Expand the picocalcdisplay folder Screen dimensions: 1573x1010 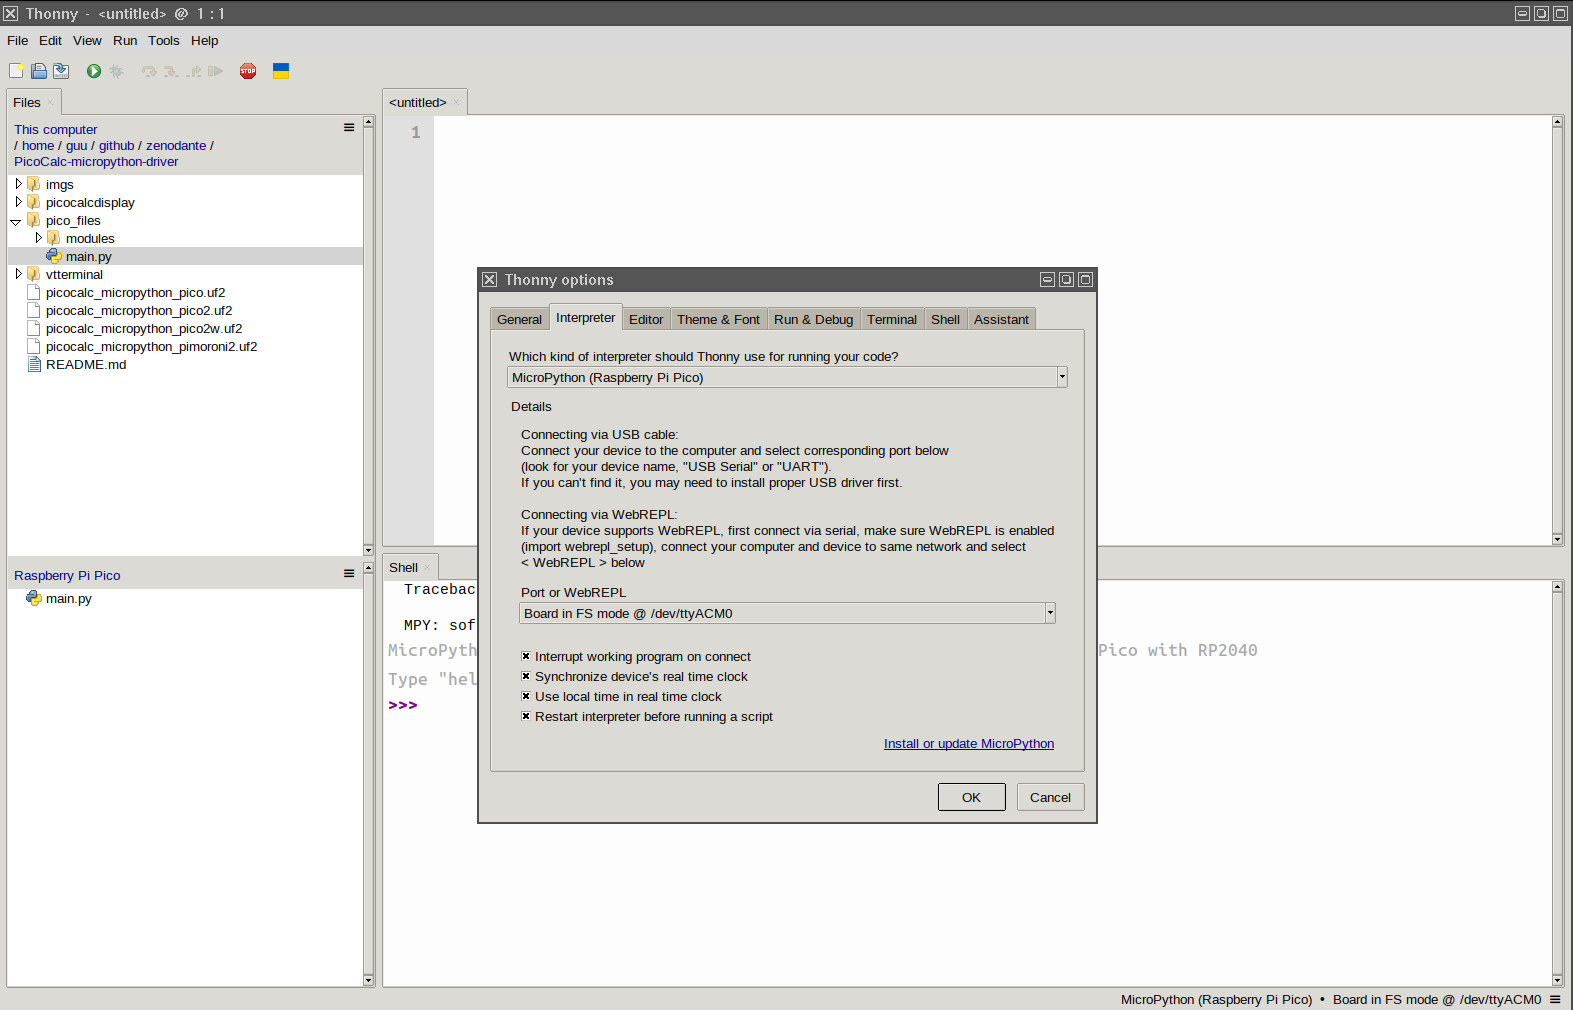tap(19, 202)
